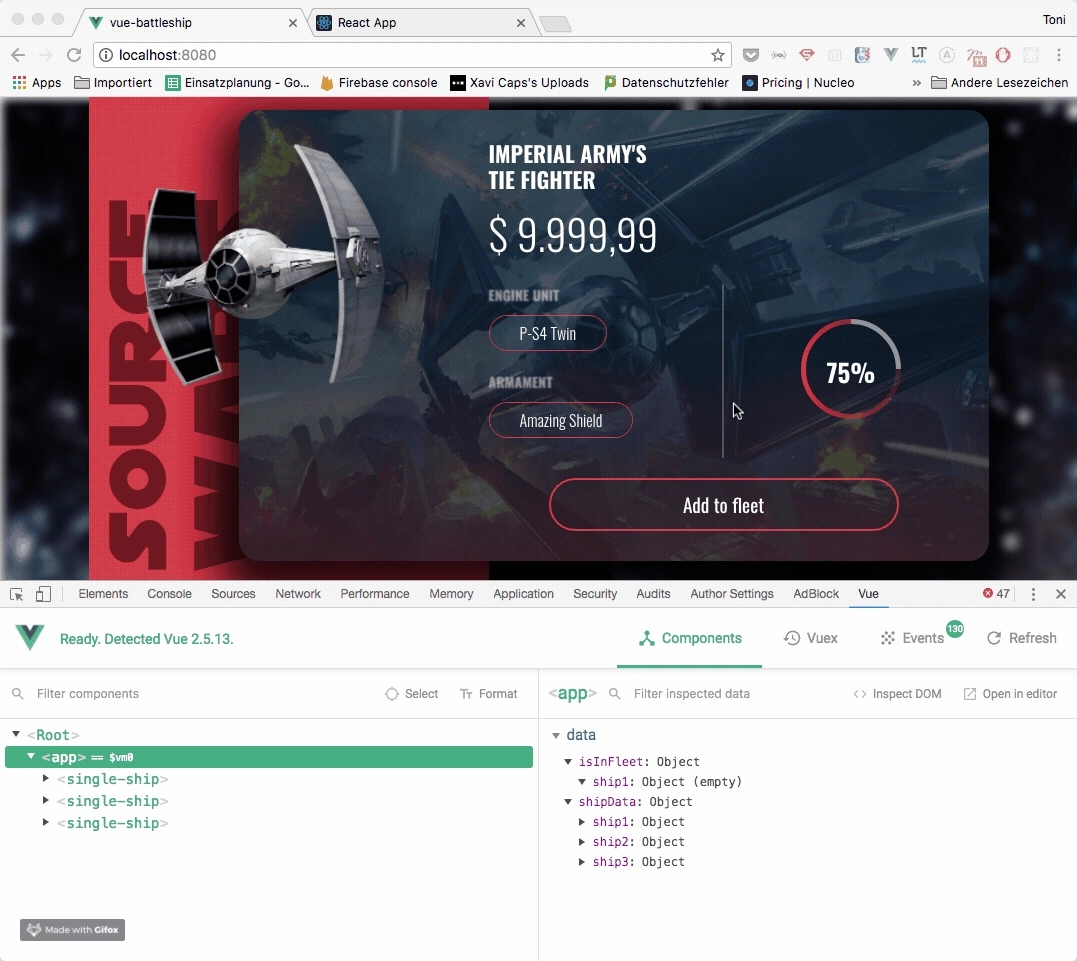Click Inspect DOM
The width and height of the screenshot is (1077, 961).
pyautogui.click(x=897, y=694)
